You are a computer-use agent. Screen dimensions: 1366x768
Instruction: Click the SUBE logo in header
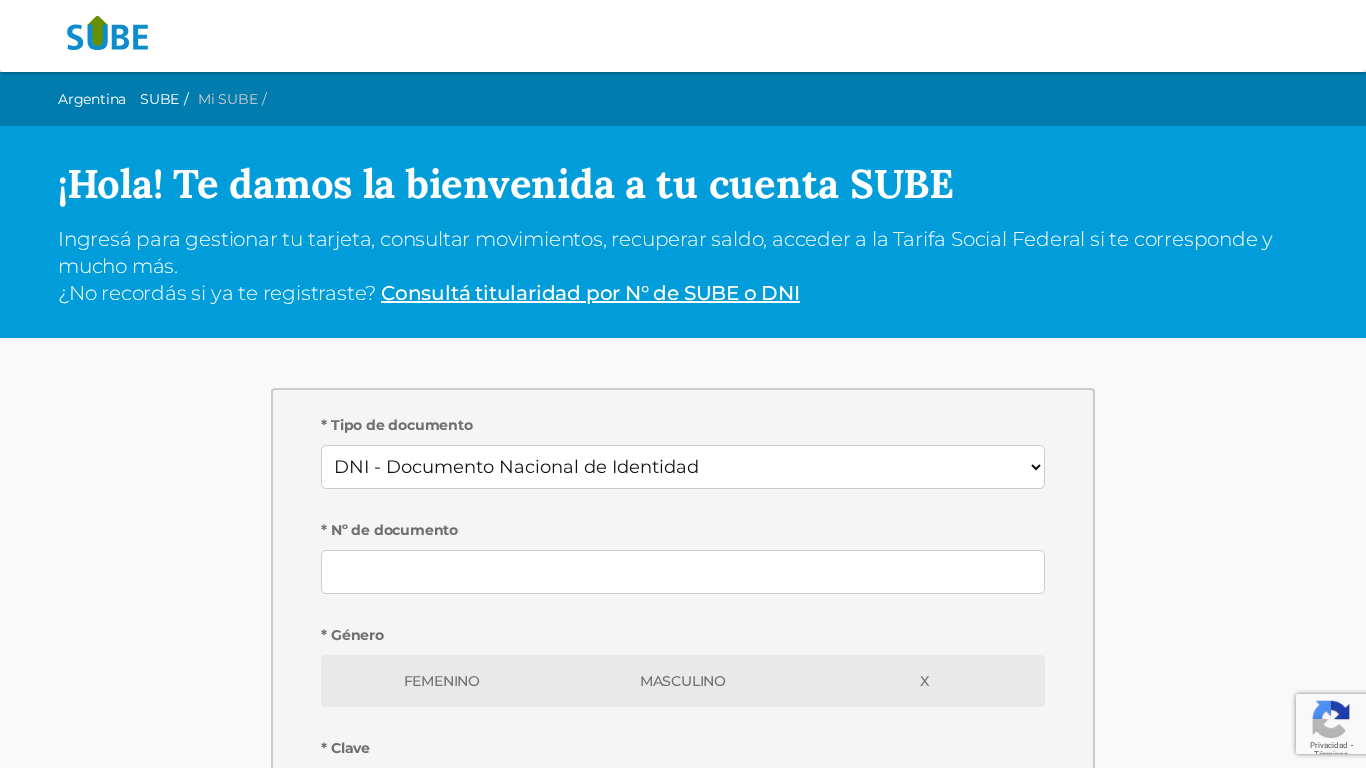point(107,34)
